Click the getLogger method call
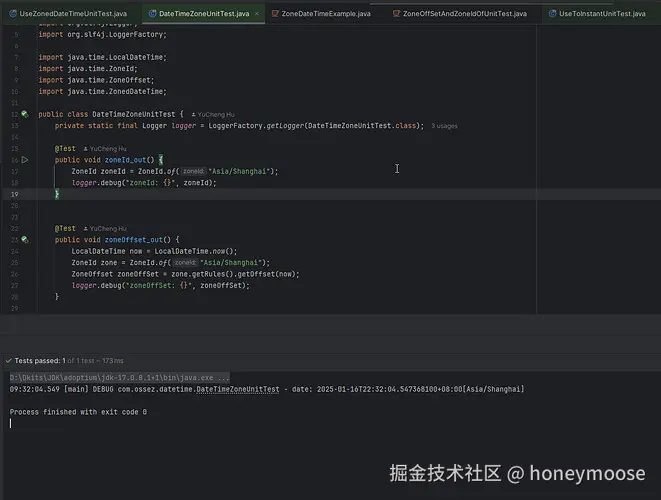The height and width of the screenshot is (500, 661). [x=285, y=126]
